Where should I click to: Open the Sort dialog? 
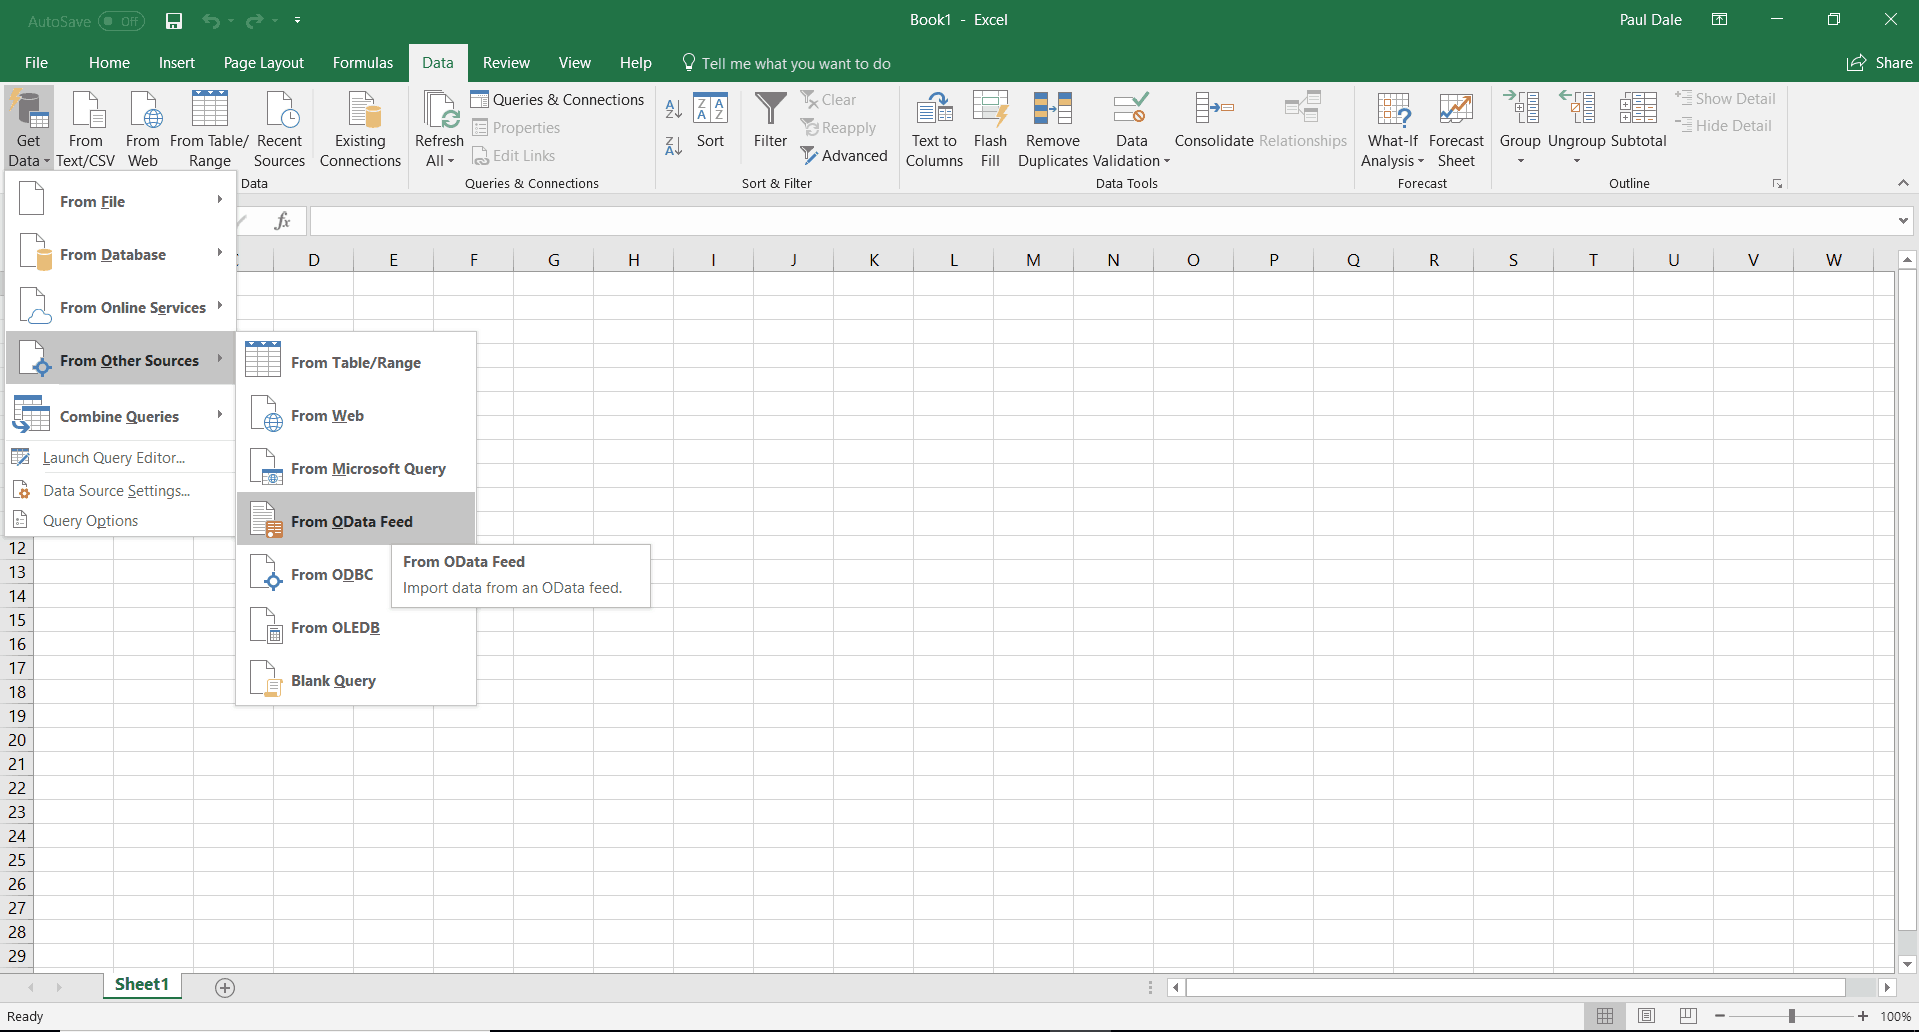point(711,120)
